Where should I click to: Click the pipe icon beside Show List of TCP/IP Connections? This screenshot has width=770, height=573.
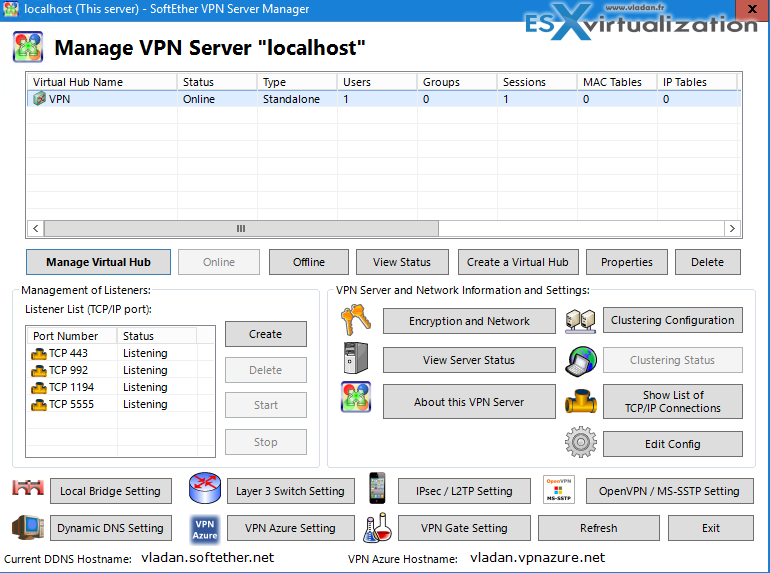(580, 401)
